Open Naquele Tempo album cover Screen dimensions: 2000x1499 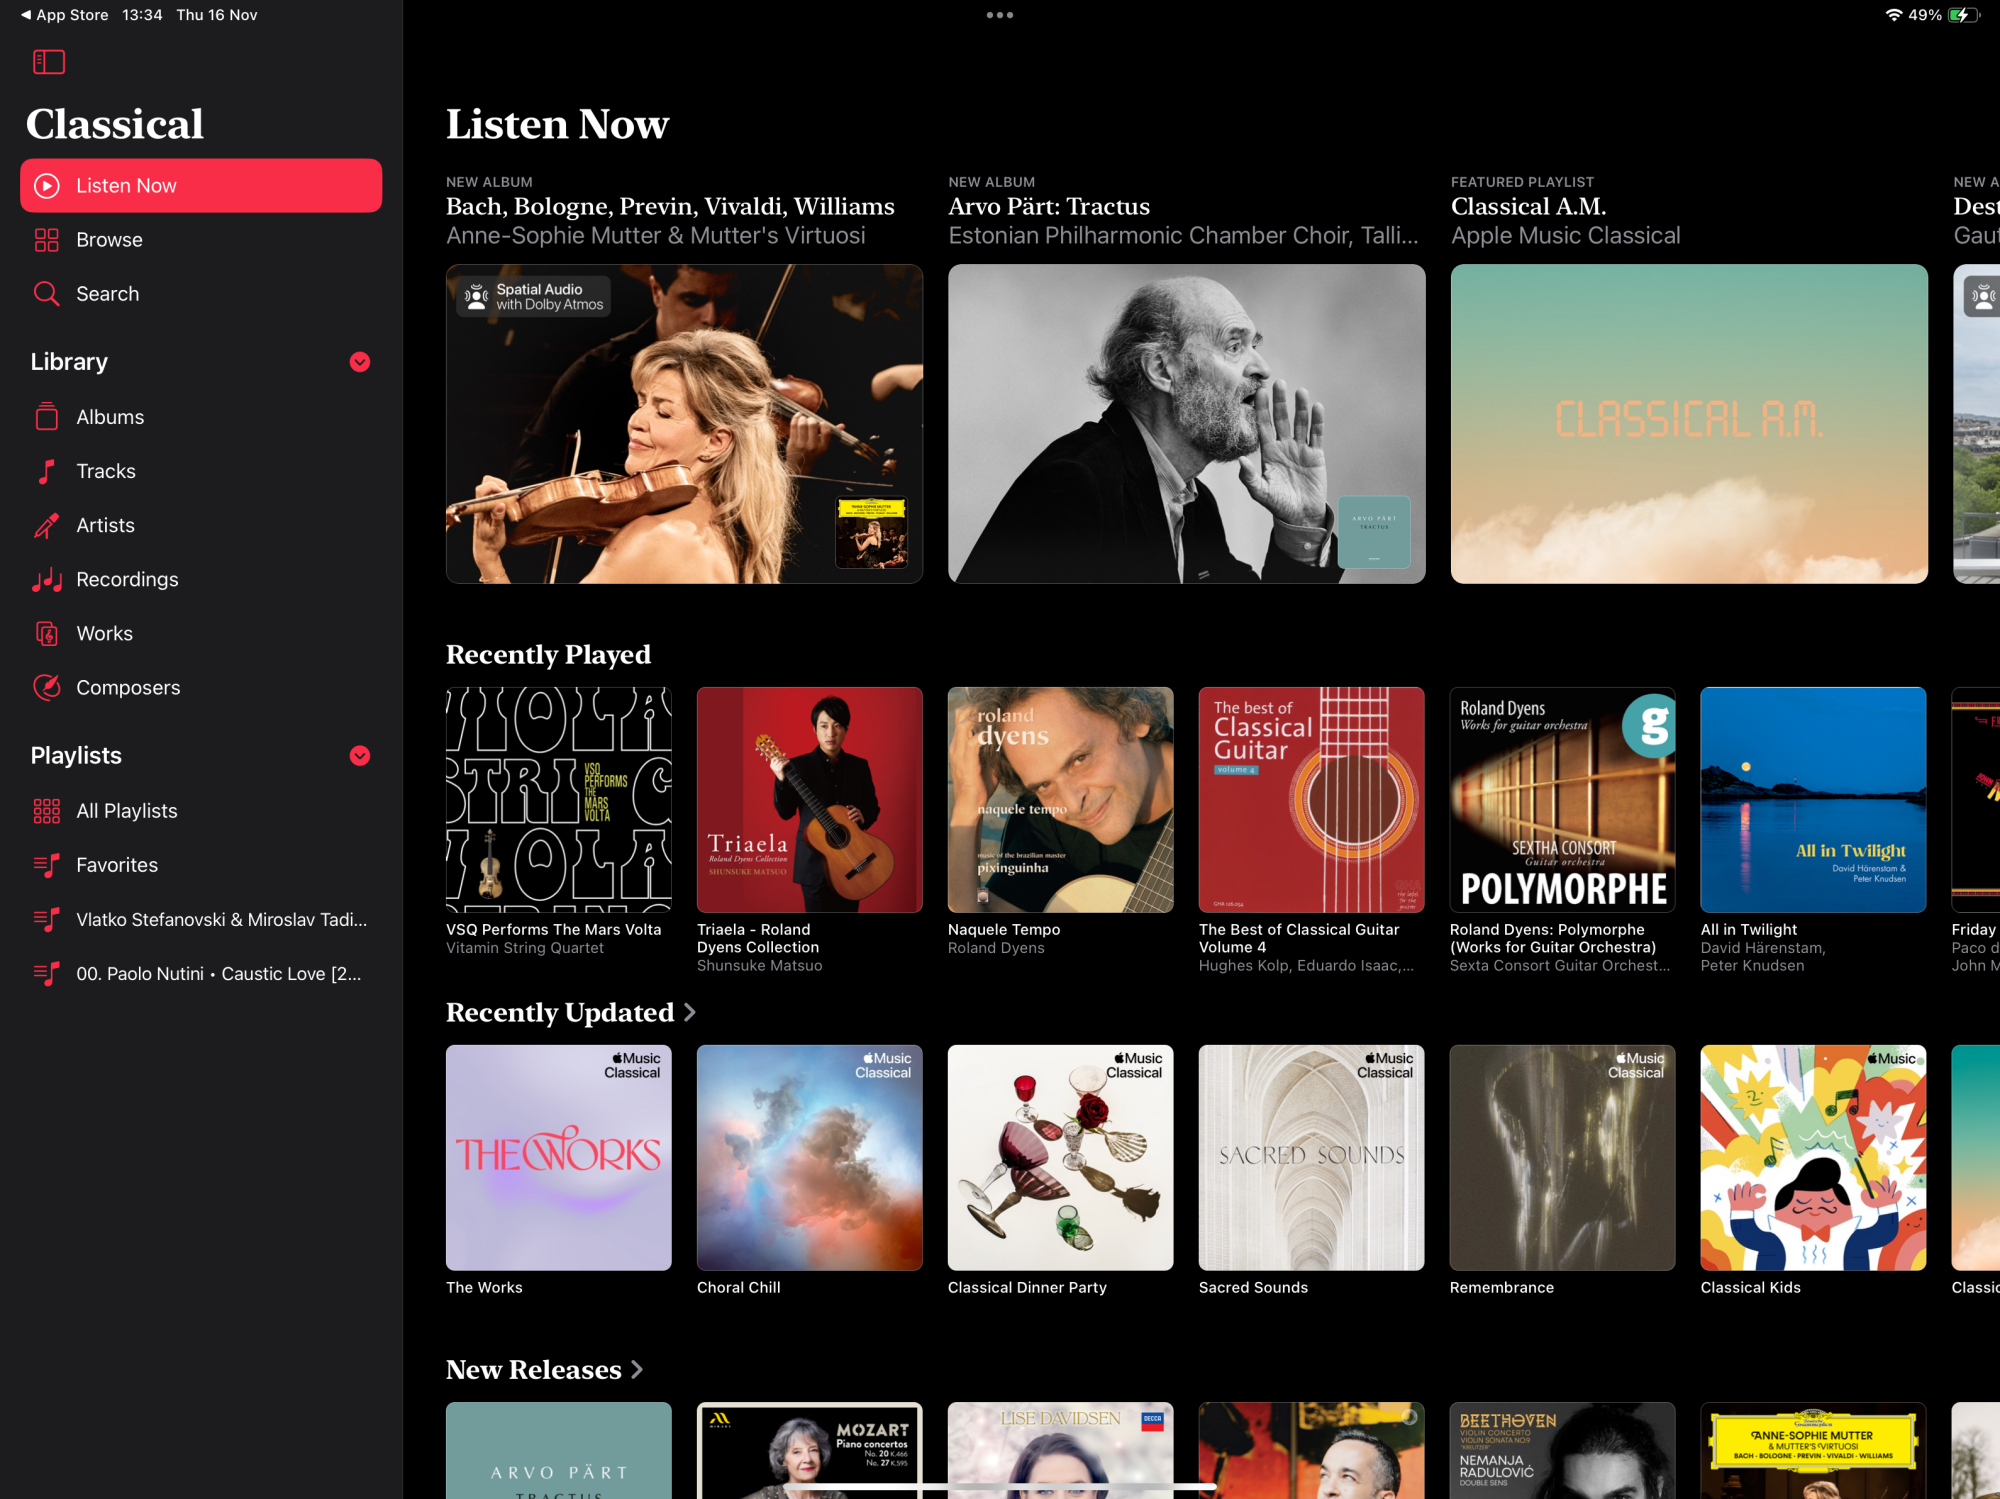tap(1061, 799)
